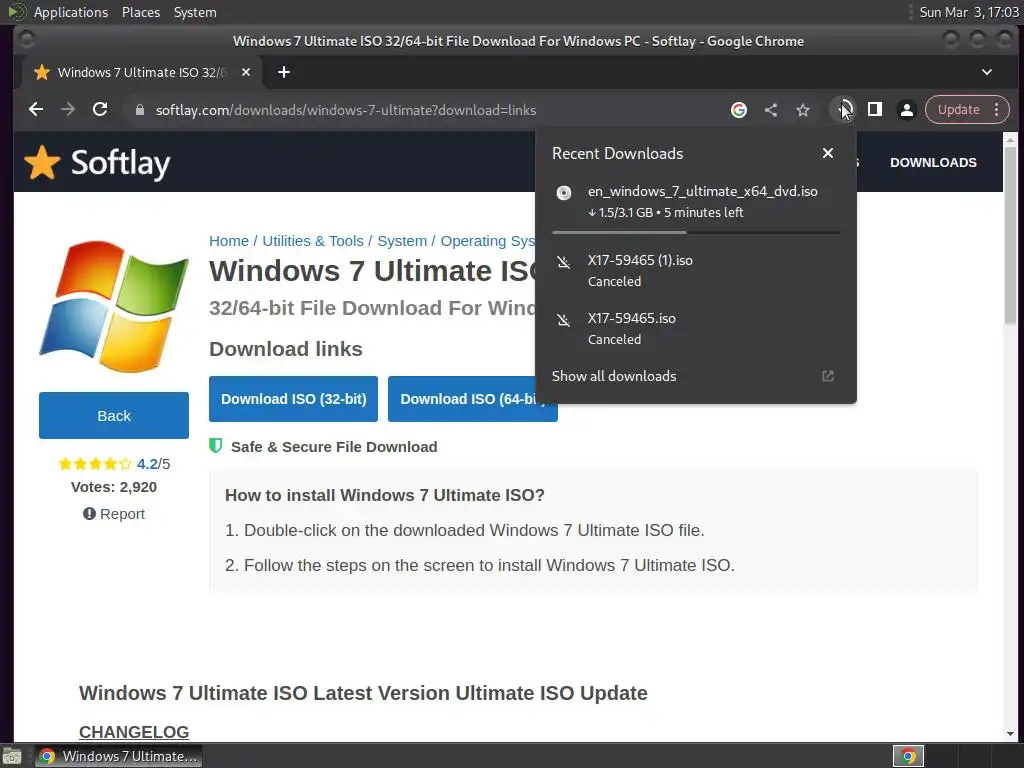Screen dimensions: 1024x768
Task: Click the green shield security icon
Action: pos(216,446)
